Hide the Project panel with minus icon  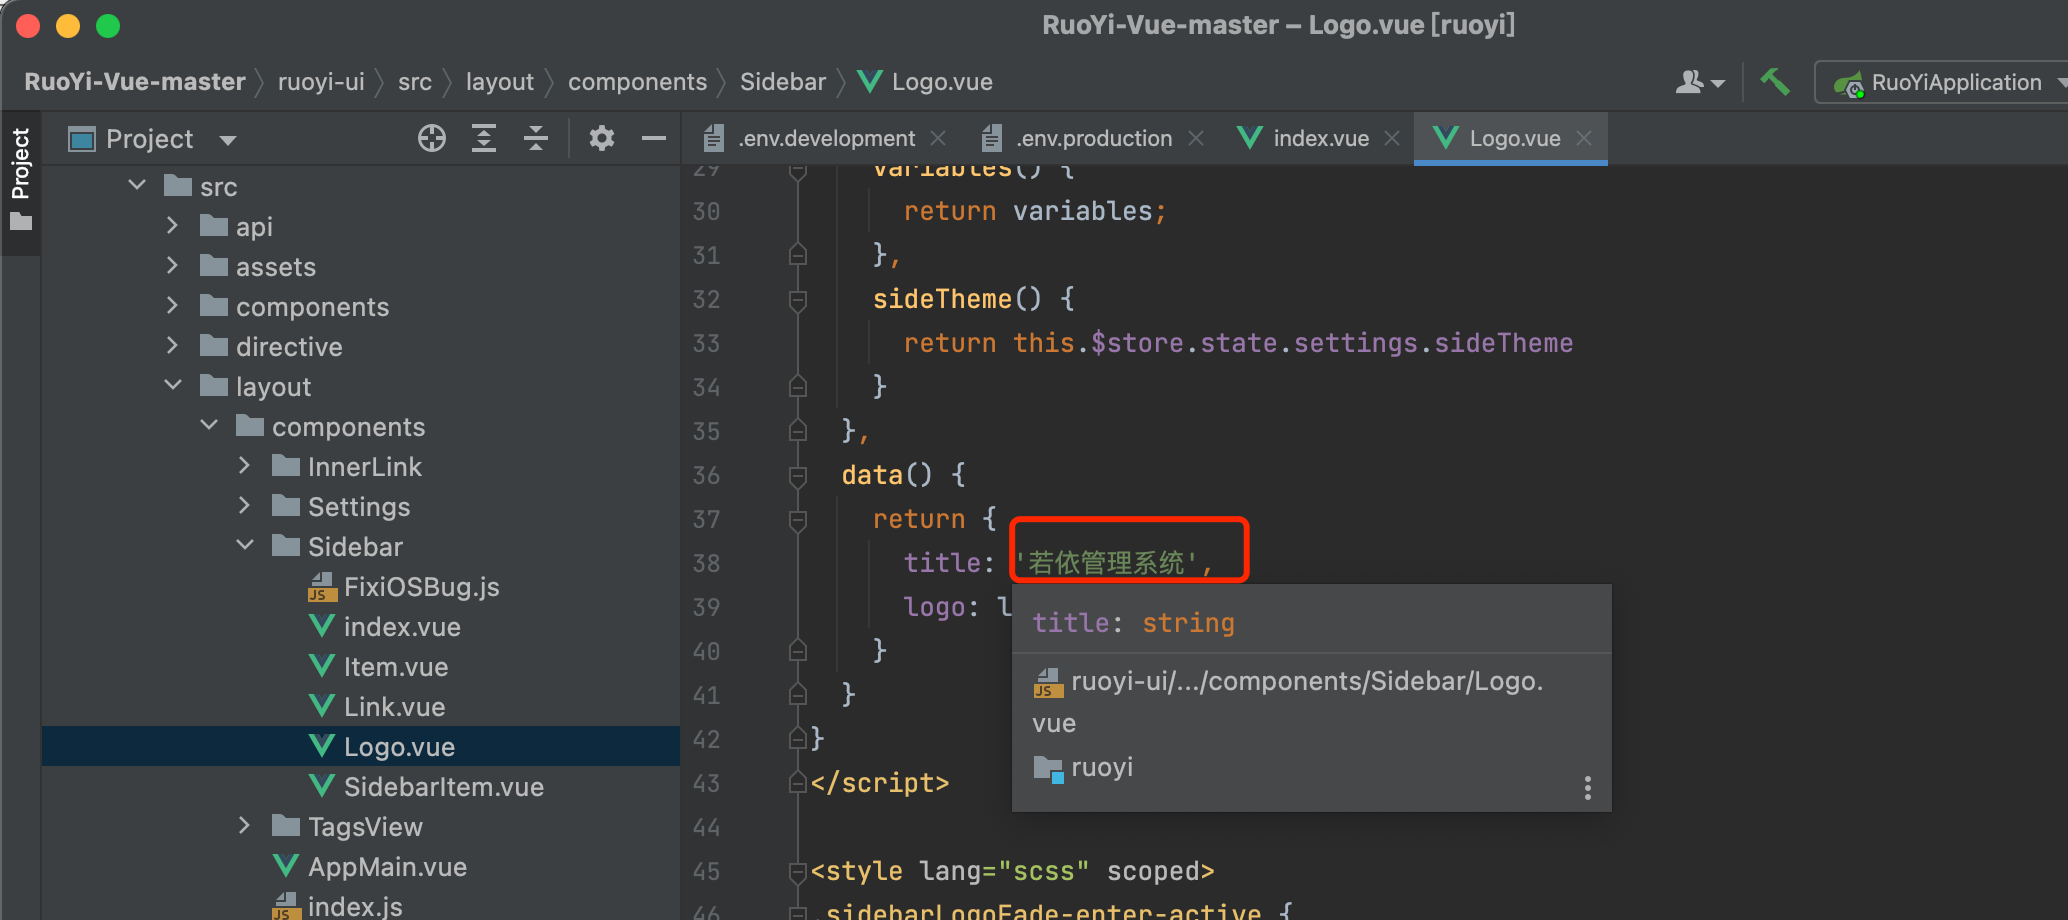coord(654,138)
